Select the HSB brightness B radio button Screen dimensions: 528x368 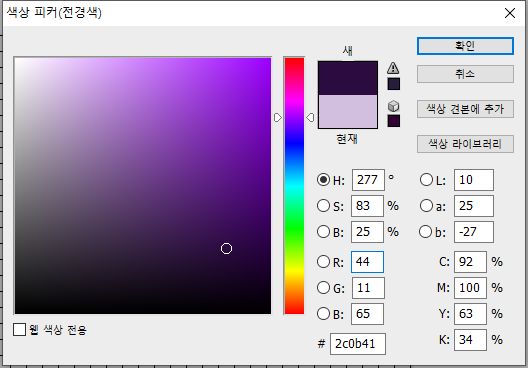point(323,232)
